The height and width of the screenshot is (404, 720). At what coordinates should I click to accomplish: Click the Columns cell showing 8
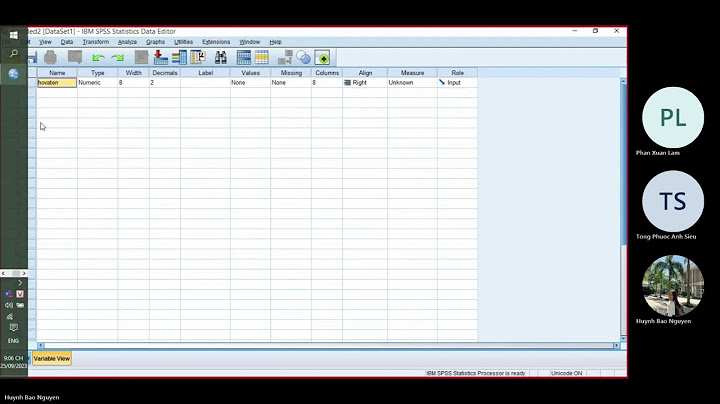coord(326,83)
